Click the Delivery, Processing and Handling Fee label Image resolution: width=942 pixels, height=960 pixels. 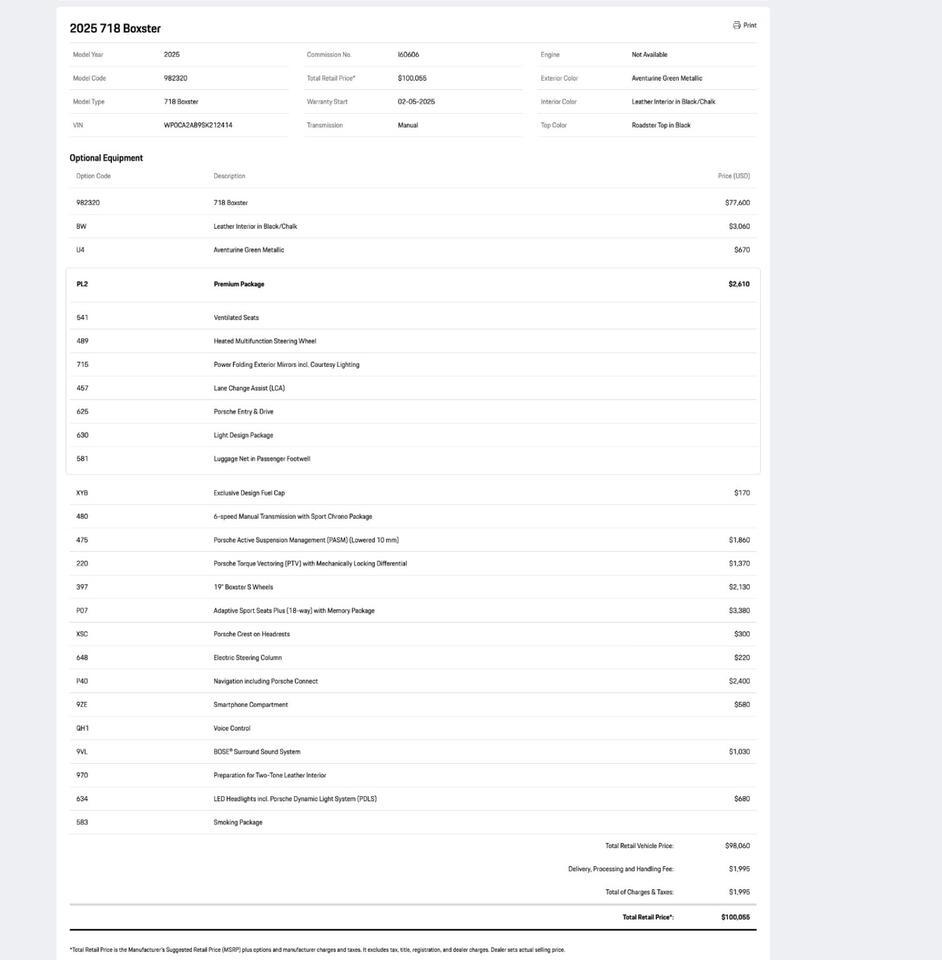(621, 869)
